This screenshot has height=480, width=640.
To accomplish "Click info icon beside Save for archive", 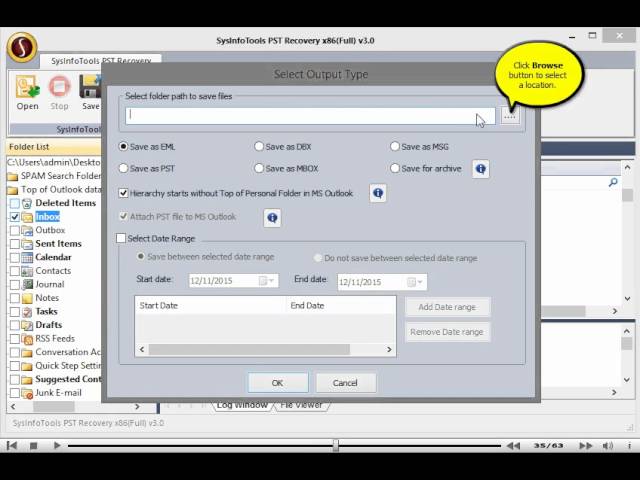I will 481,169.
